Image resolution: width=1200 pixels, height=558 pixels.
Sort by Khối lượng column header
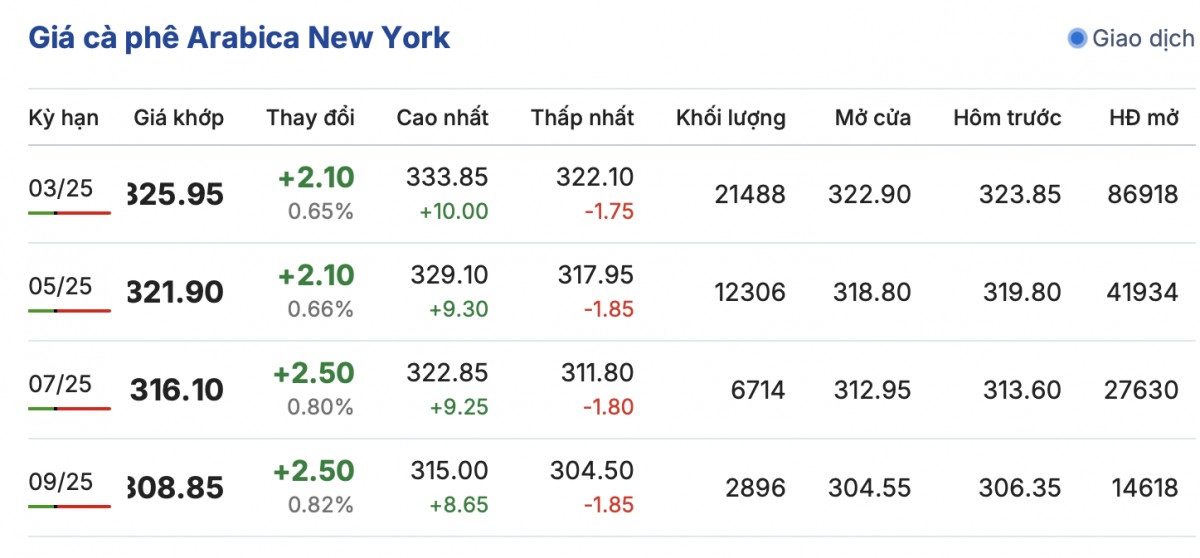730,118
